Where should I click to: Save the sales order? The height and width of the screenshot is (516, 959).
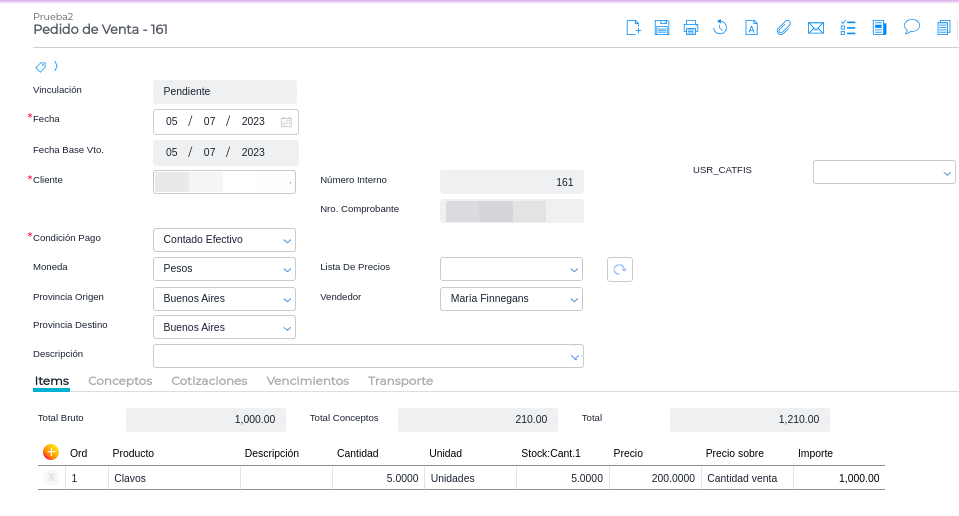662,28
